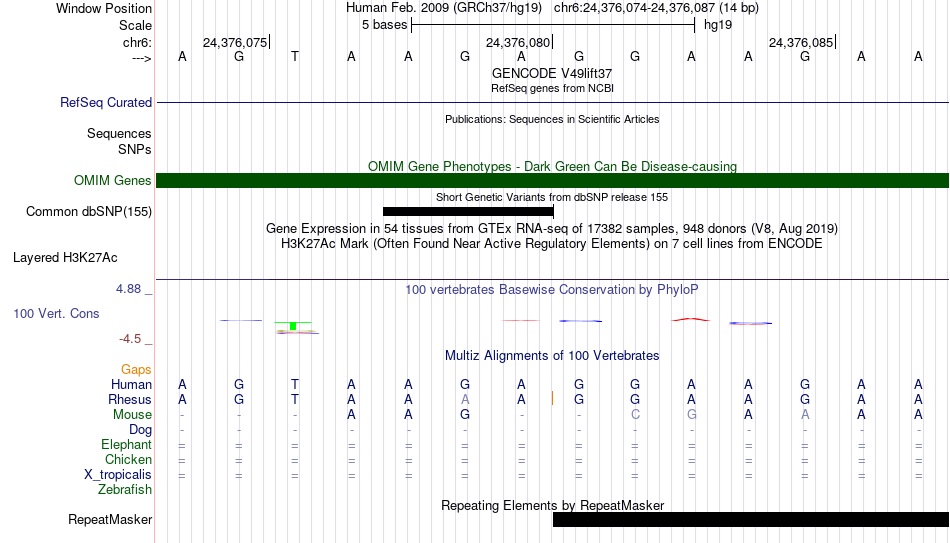Click the Sequences track label
The width and height of the screenshot is (950, 543).
(119, 133)
